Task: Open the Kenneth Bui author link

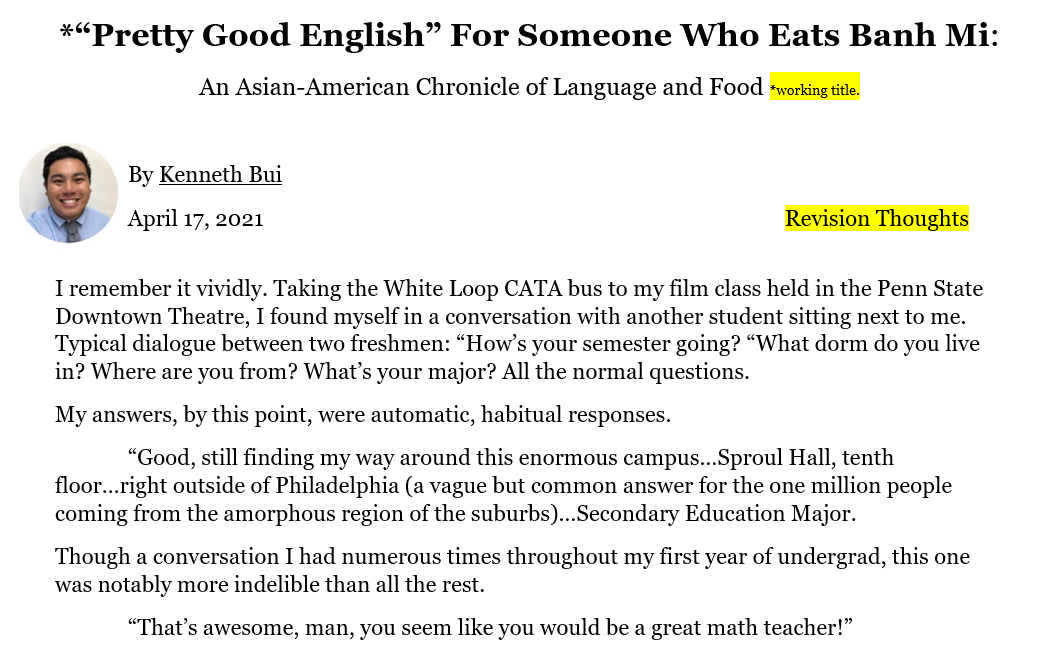Action: [x=220, y=175]
